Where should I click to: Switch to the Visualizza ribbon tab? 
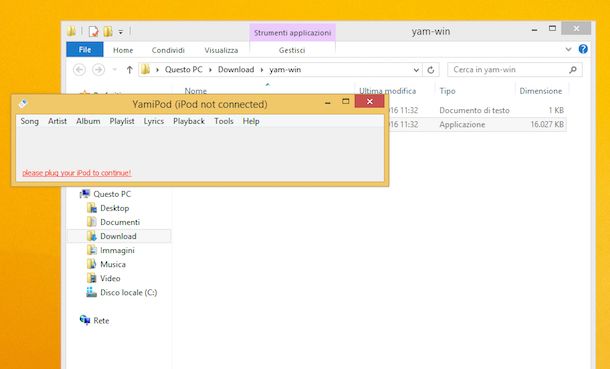221,50
